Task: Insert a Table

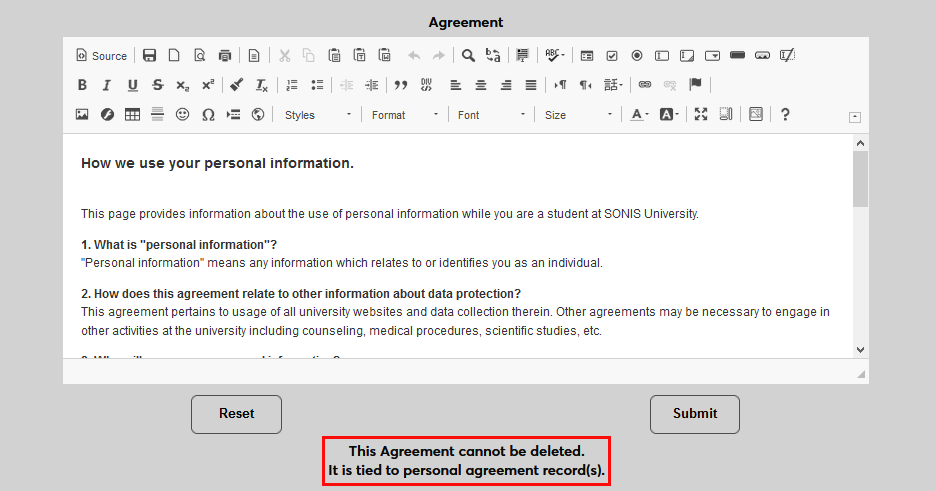Action: pos(133,114)
